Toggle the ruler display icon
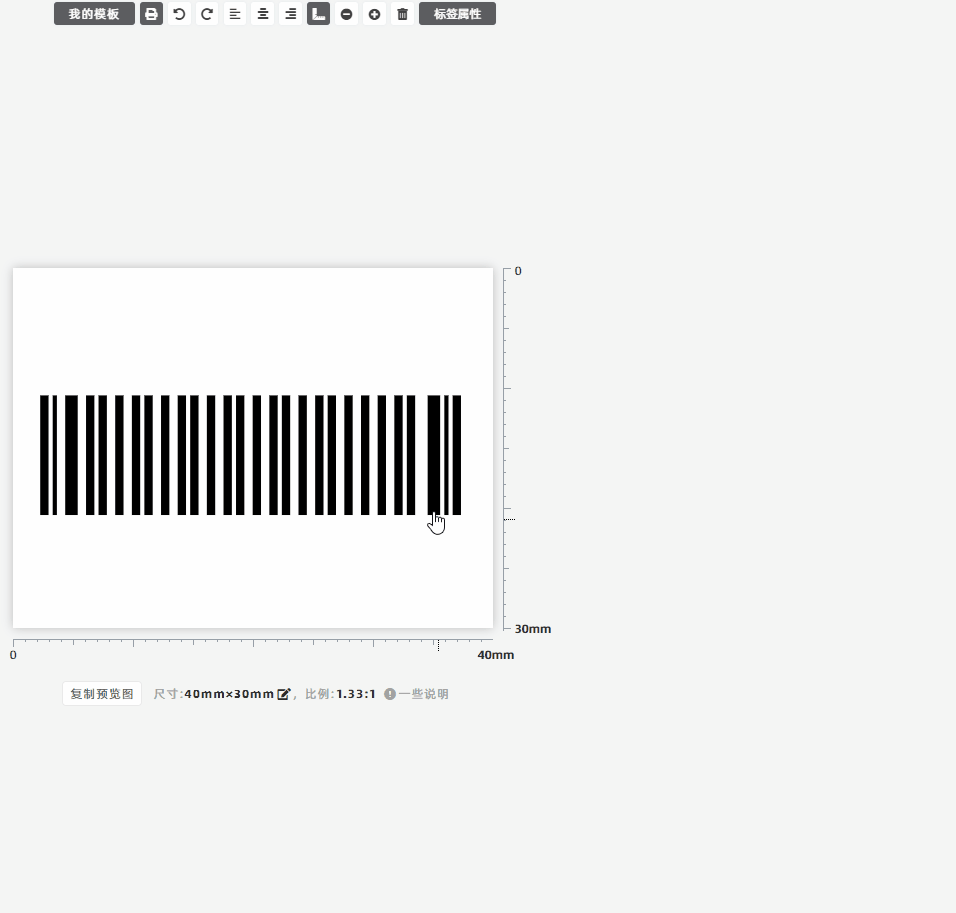The height and width of the screenshot is (913, 956). pos(318,14)
